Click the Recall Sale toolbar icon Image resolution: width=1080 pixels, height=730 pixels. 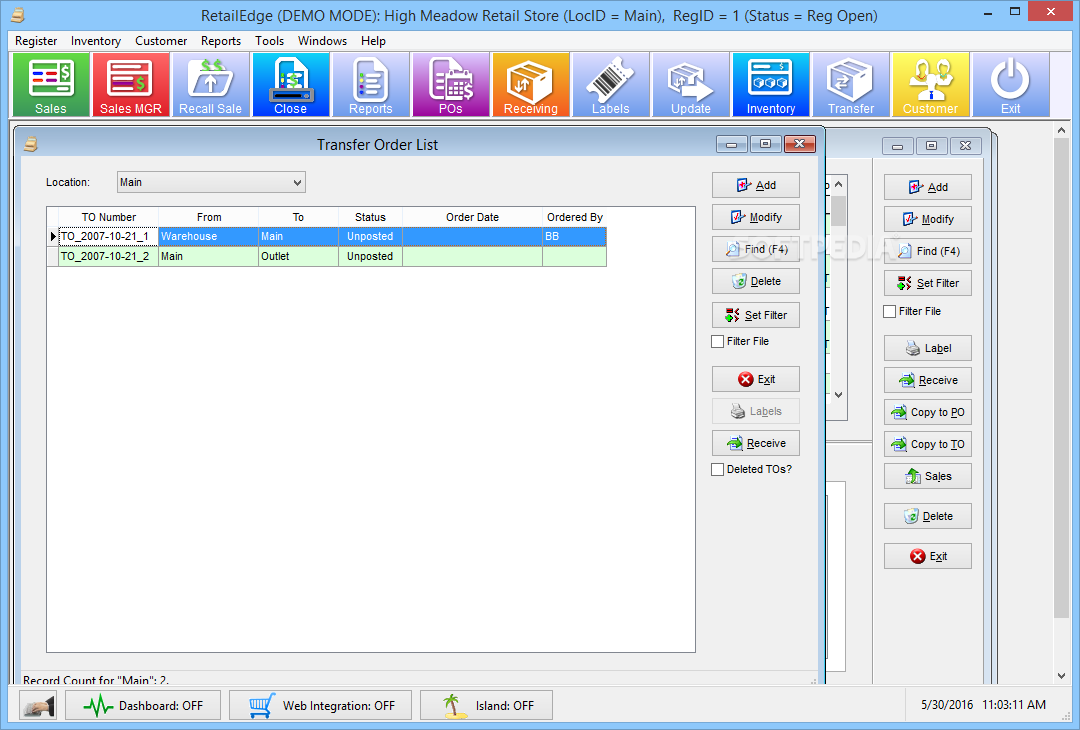point(211,85)
